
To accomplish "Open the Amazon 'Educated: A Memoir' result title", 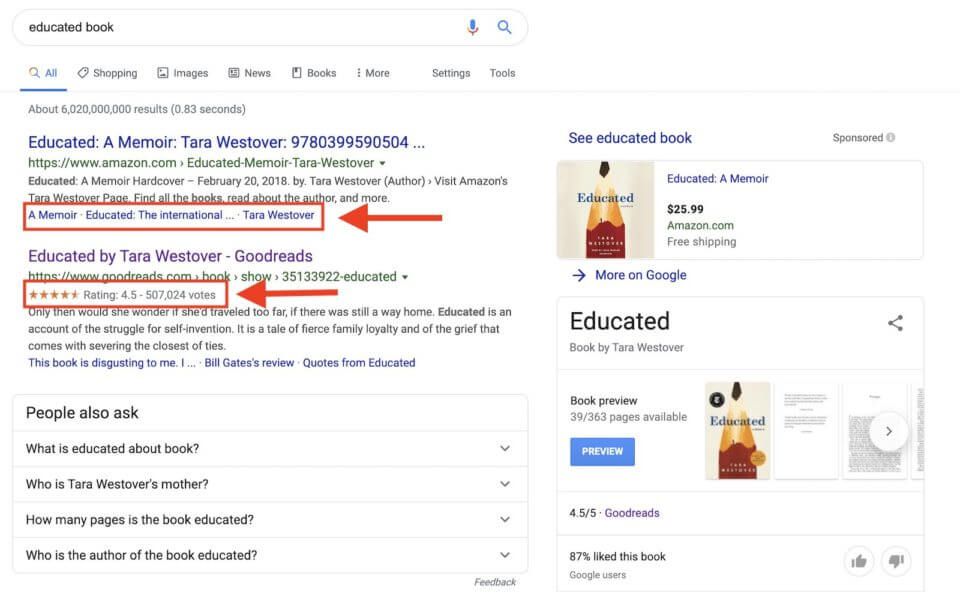I will [x=227, y=142].
